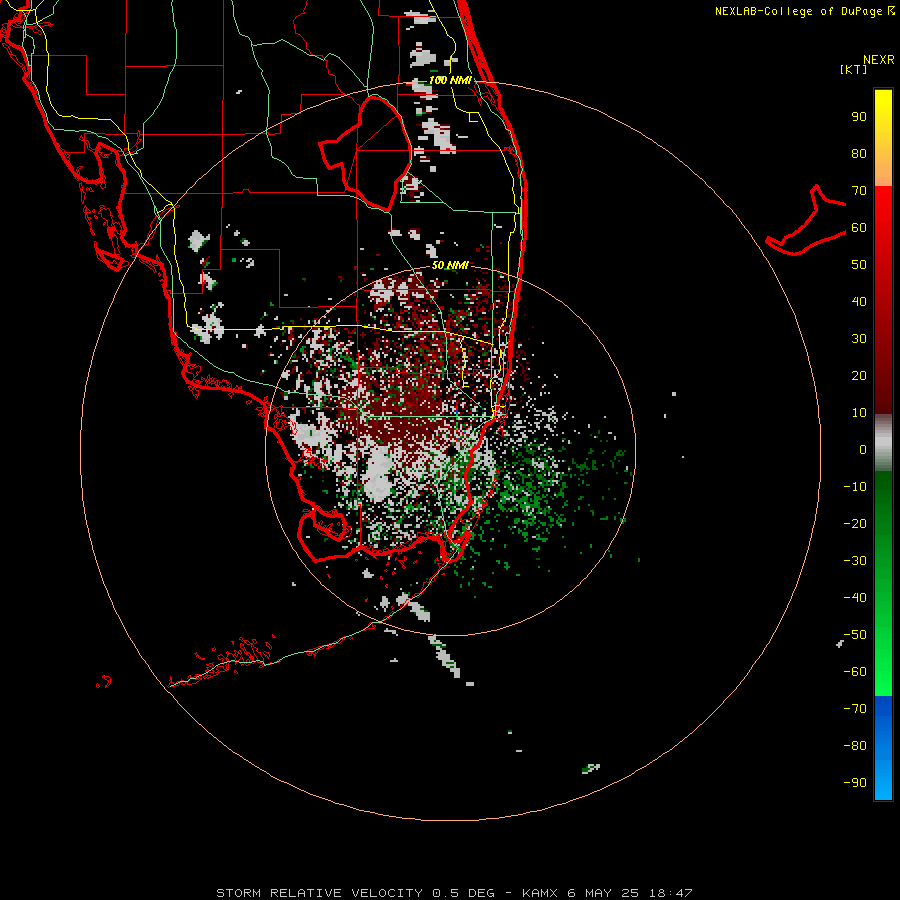Image resolution: width=900 pixels, height=900 pixels.
Task: Click the gray zero-velocity segment of the color bar
Action: (x=883, y=443)
